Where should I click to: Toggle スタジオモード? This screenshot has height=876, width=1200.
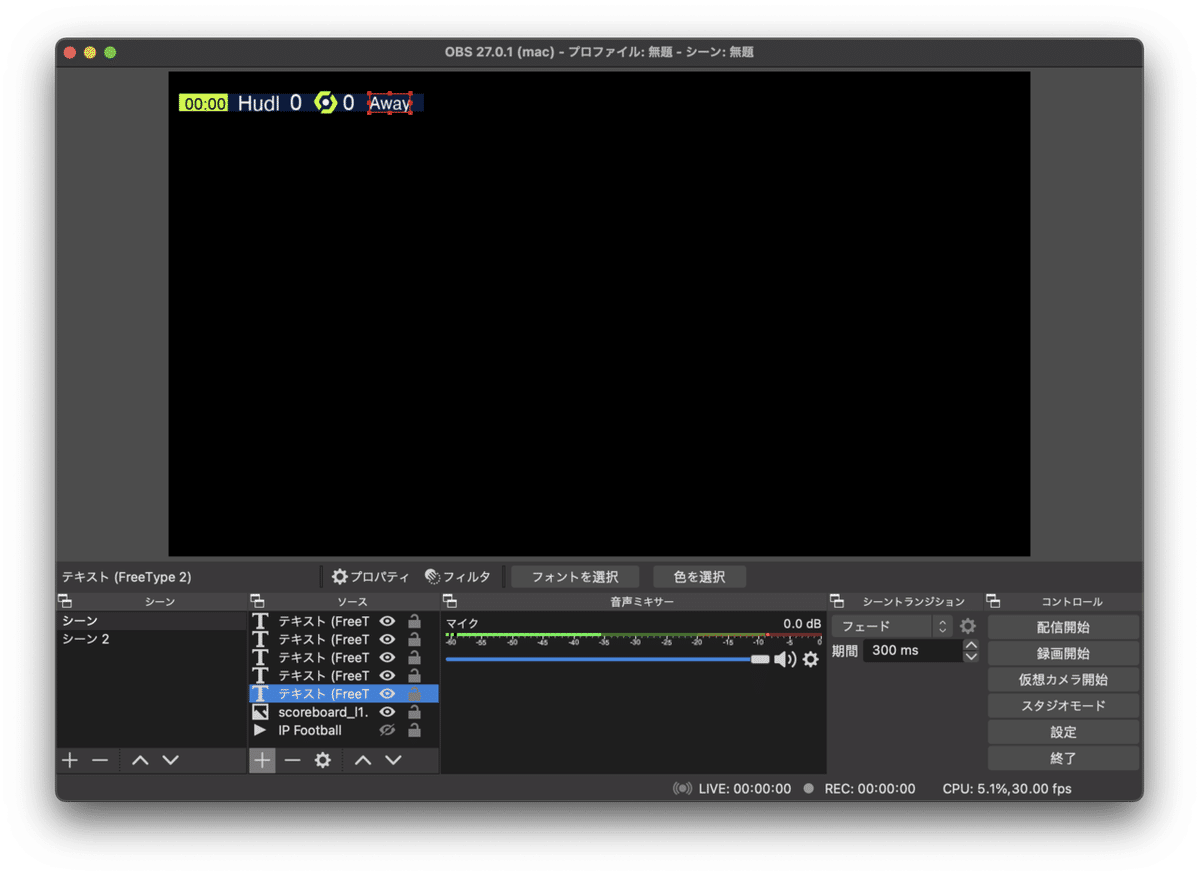pyautogui.click(x=1063, y=705)
